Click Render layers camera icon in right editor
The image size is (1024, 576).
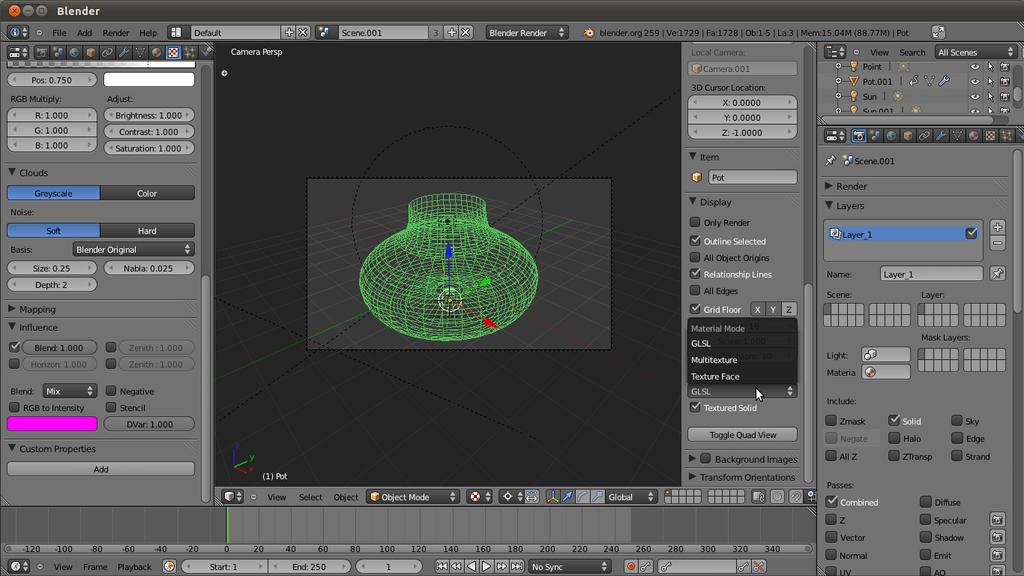point(859,136)
